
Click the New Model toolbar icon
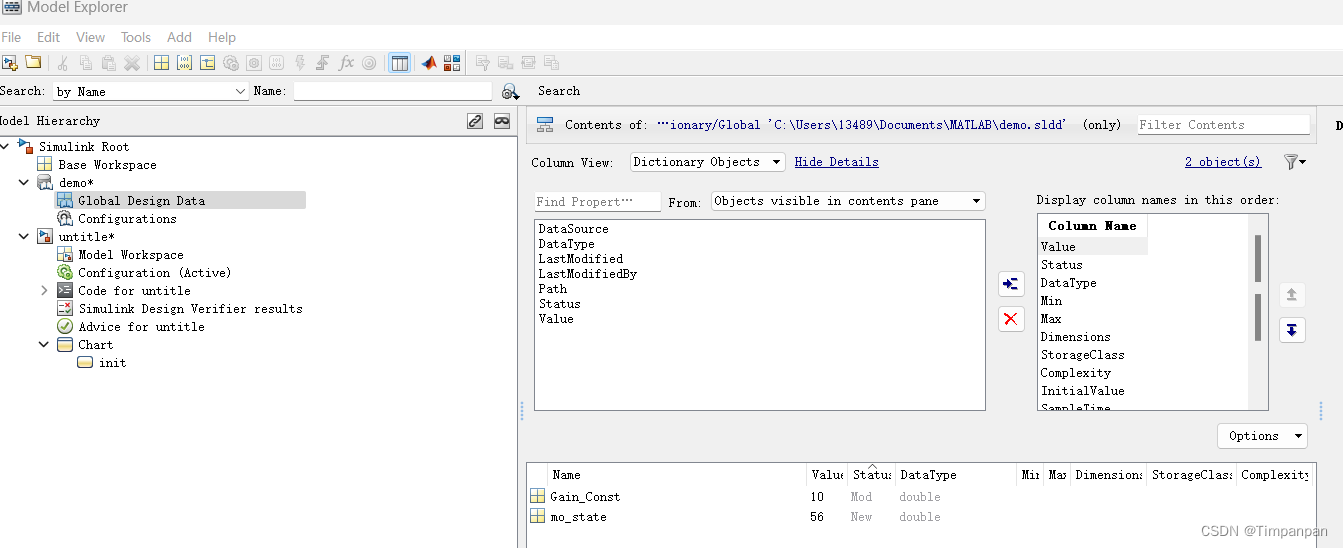click(10, 63)
